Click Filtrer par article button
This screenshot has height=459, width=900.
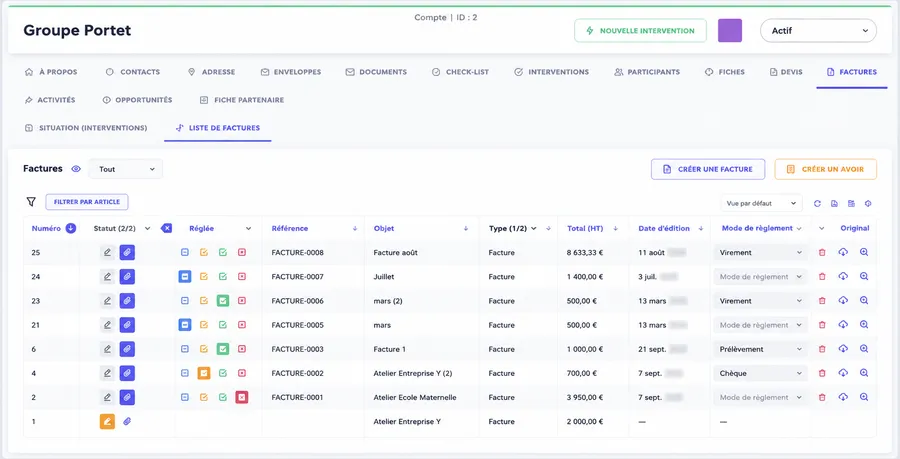point(87,202)
